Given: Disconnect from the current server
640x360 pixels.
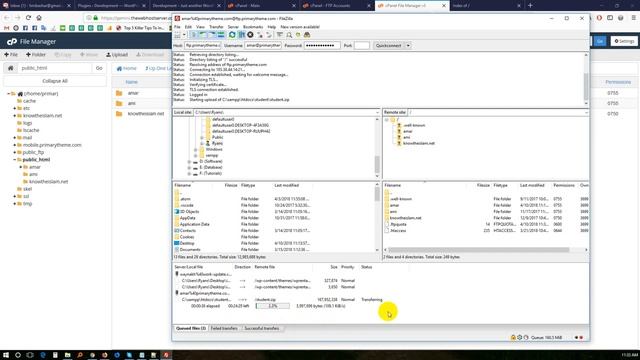Looking at the screenshot, I should click(x=260, y=35).
